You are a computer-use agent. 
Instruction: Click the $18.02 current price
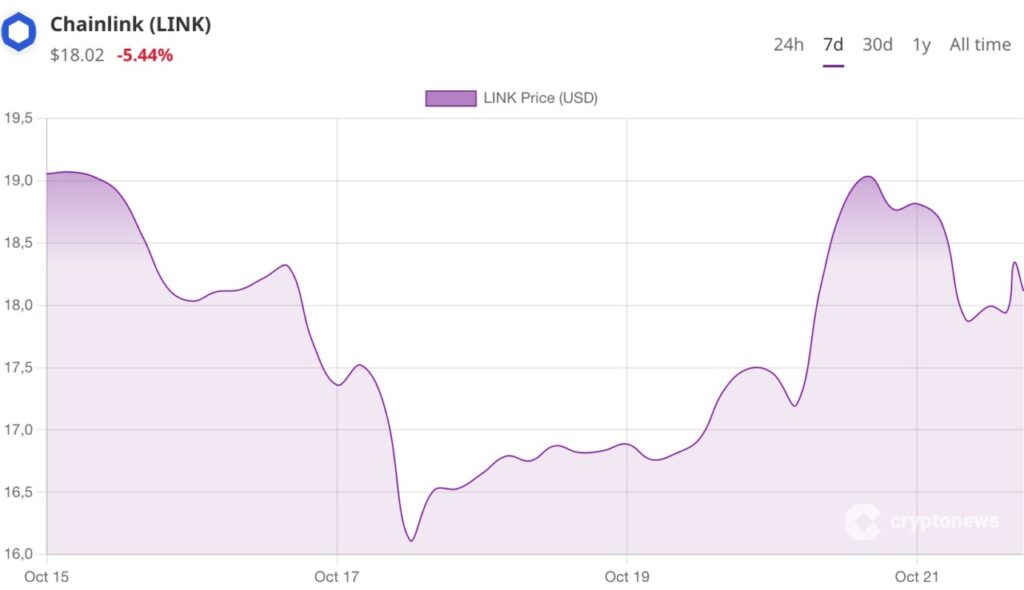click(77, 56)
